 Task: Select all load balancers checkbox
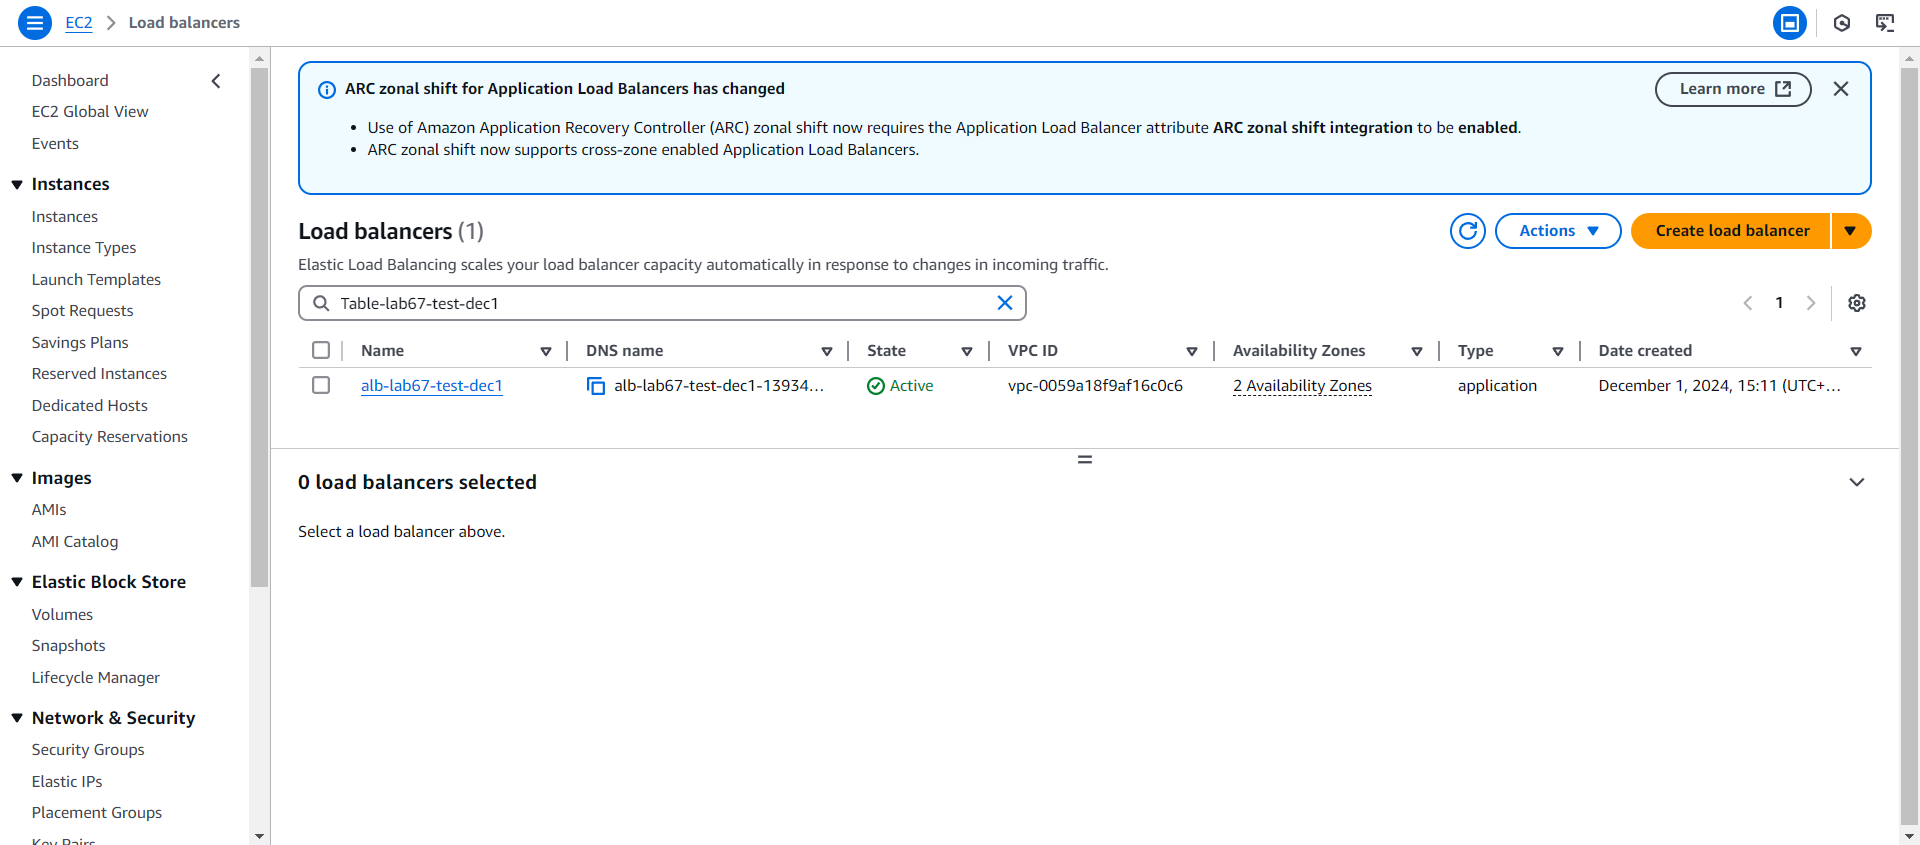click(321, 350)
